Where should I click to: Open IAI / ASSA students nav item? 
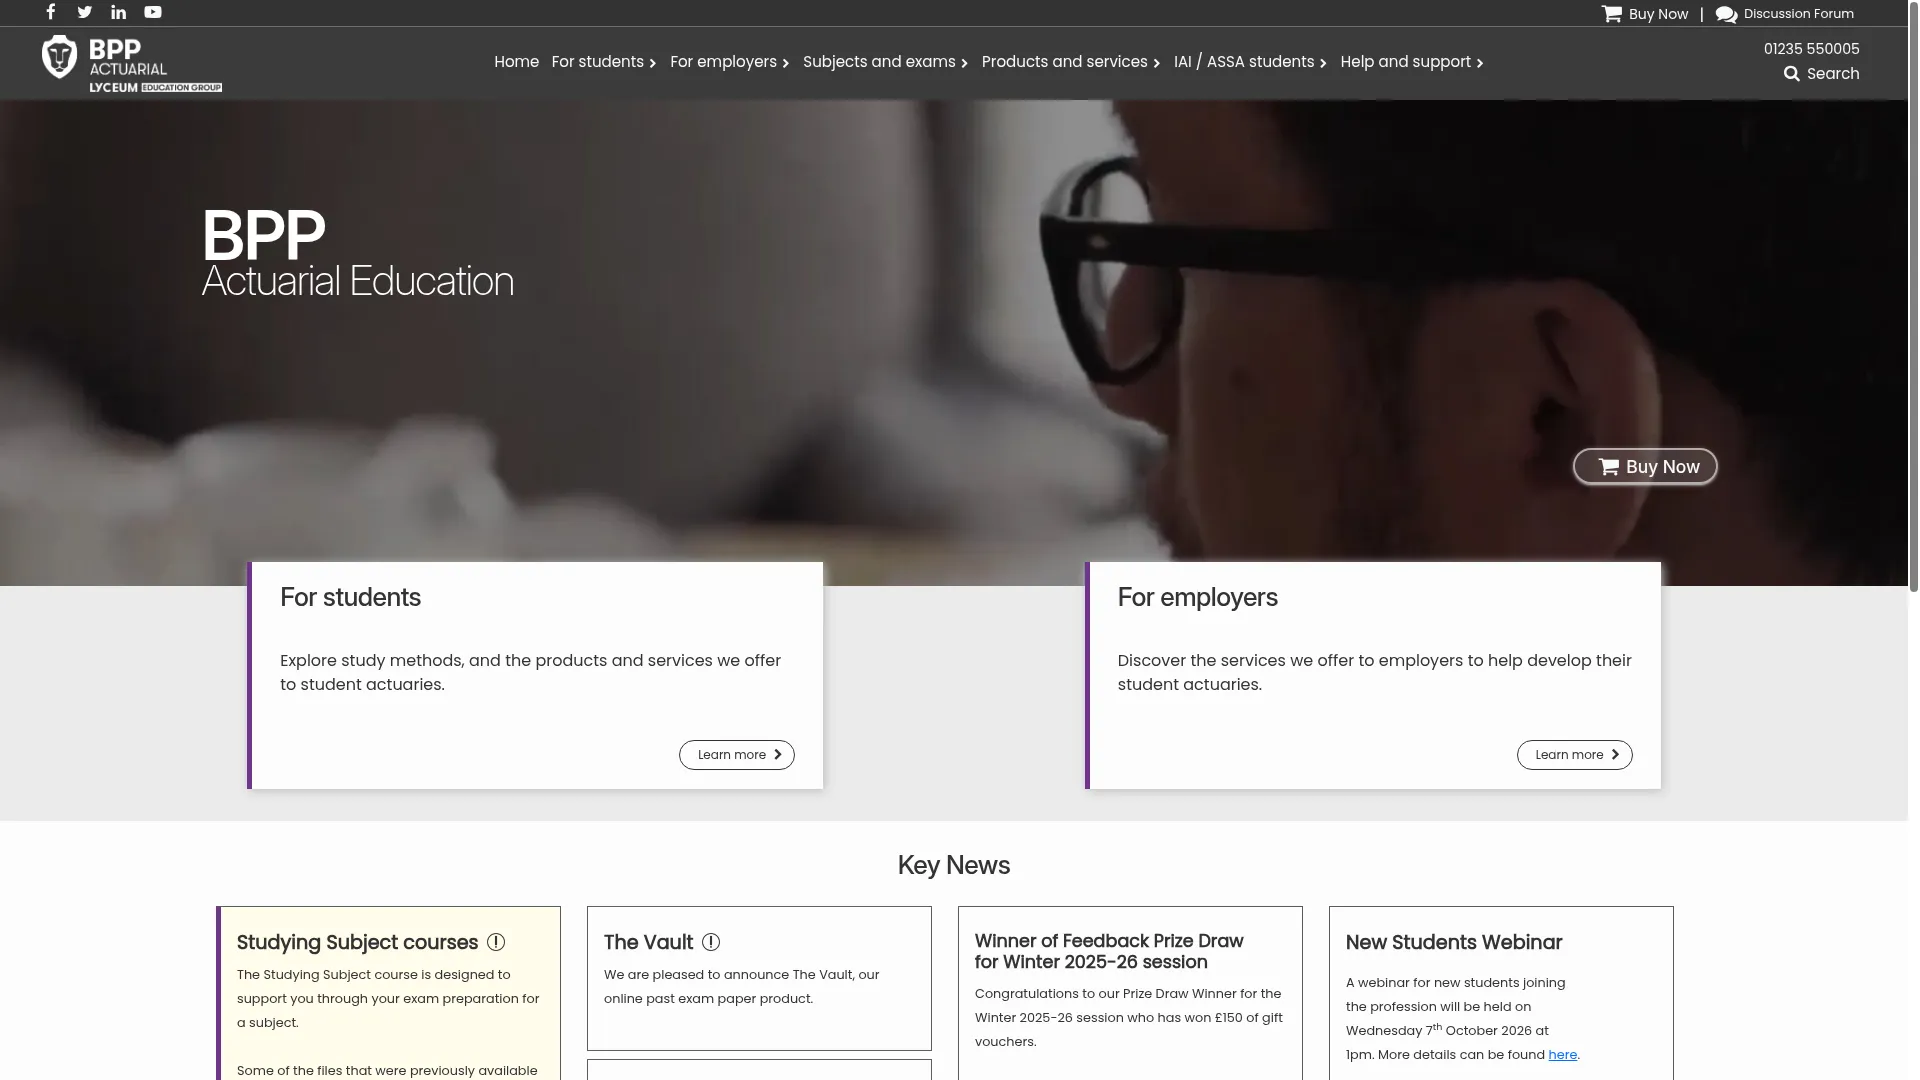(x=1244, y=62)
